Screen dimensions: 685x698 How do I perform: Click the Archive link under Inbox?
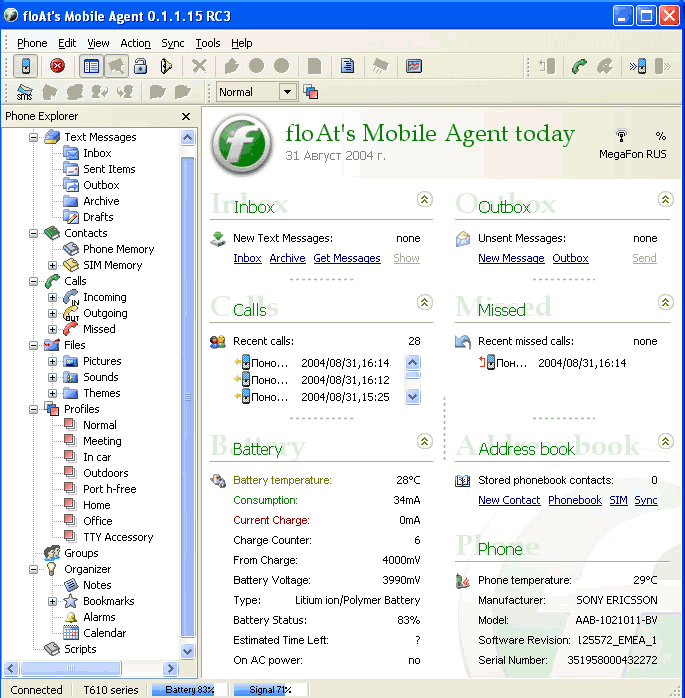287,258
